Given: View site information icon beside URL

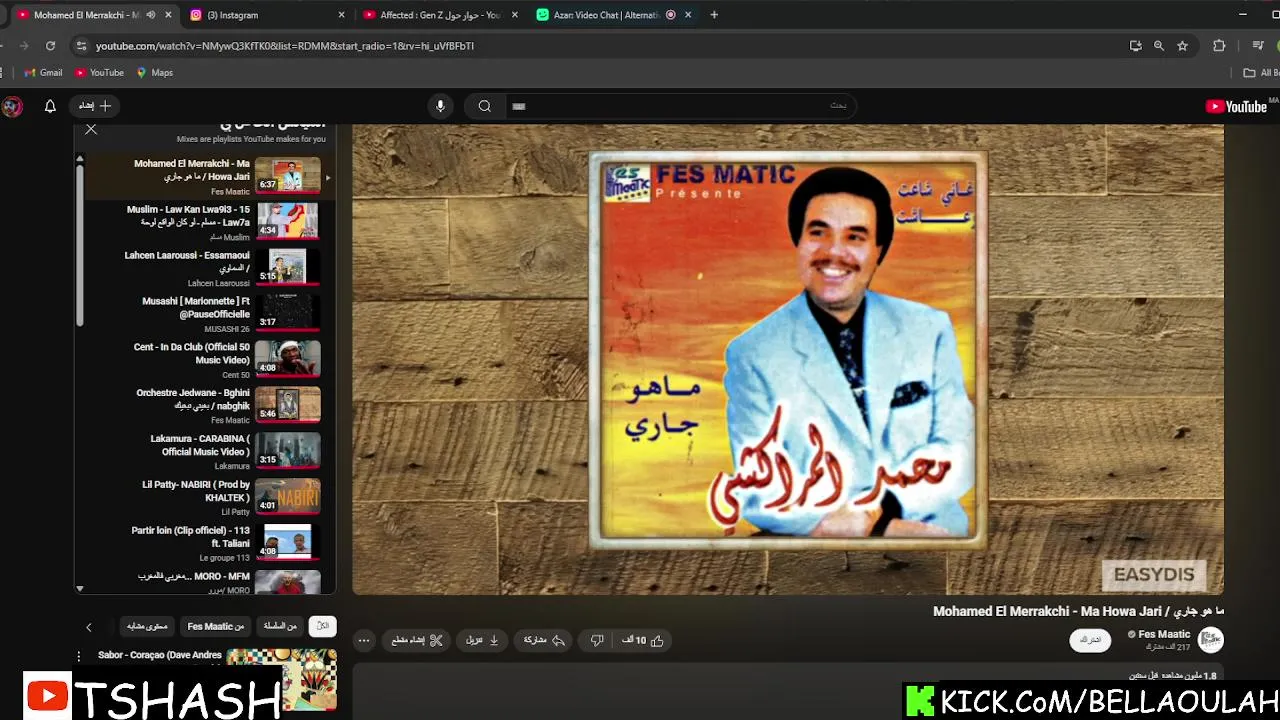Looking at the screenshot, I should 81,45.
